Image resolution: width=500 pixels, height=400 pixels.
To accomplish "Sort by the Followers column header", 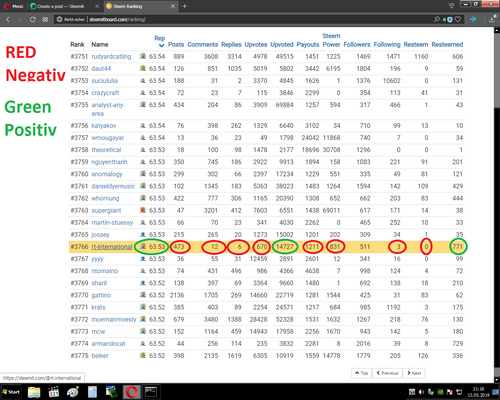I will [357, 44].
